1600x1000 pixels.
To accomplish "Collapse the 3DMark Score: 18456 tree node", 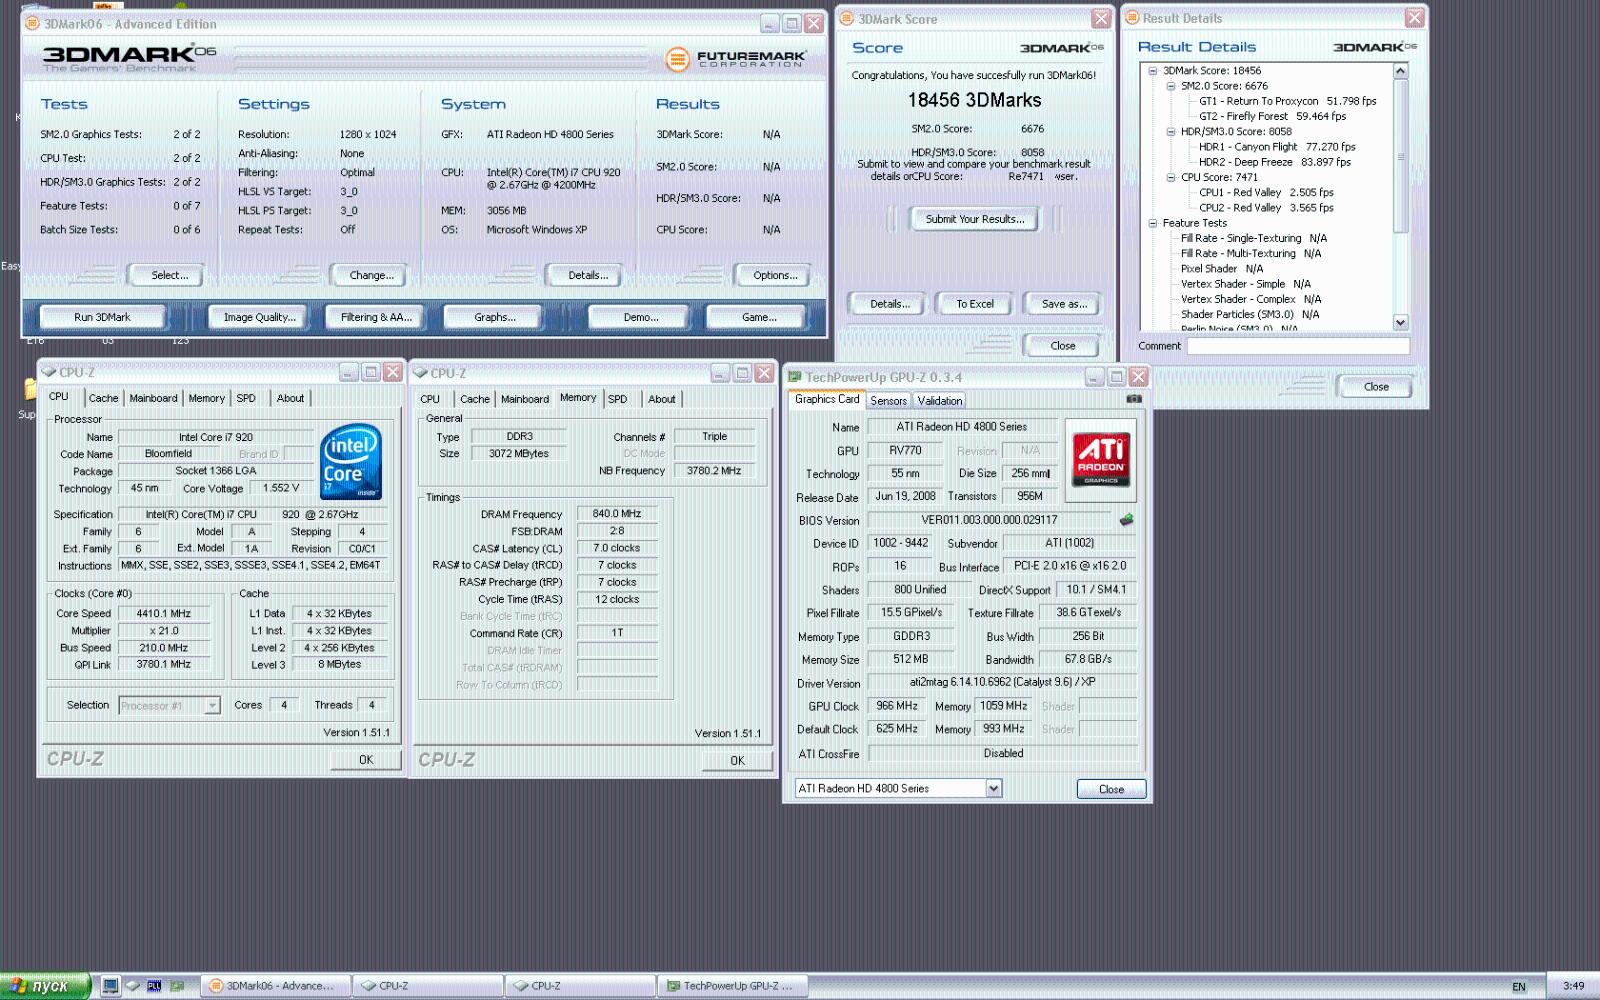I will tap(1153, 71).
